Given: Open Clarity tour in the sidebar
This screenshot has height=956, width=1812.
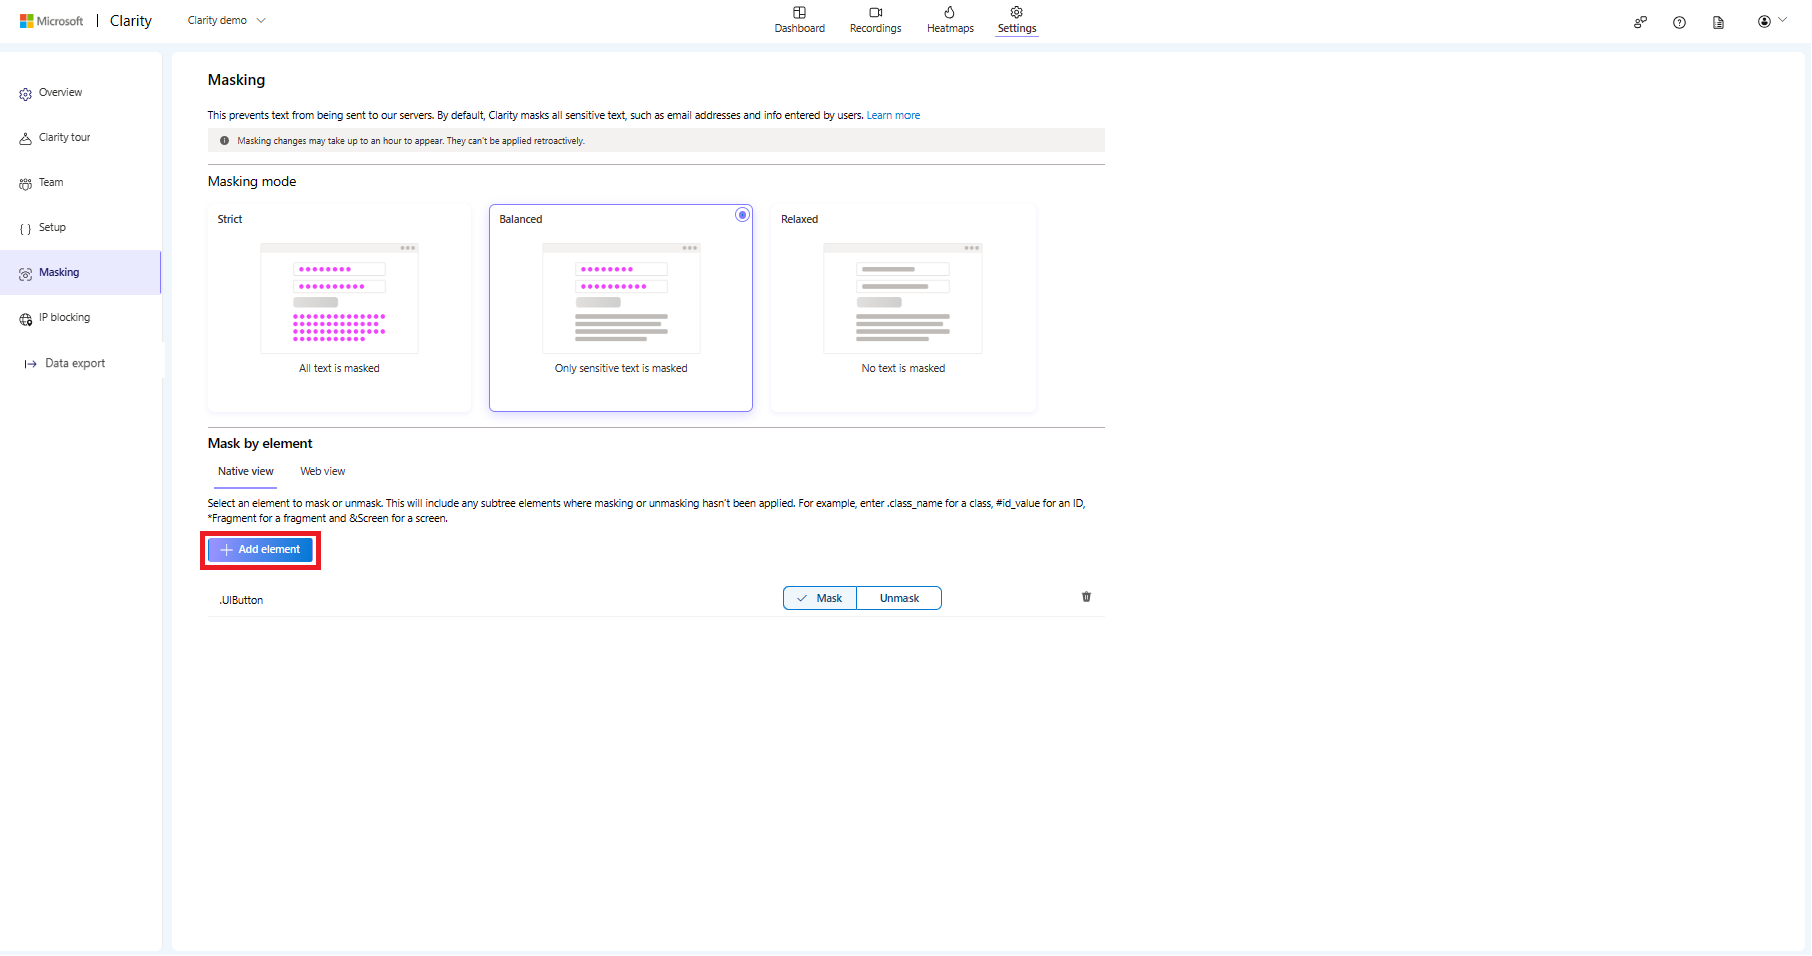Looking at the screenshot, I should (80, 138).
